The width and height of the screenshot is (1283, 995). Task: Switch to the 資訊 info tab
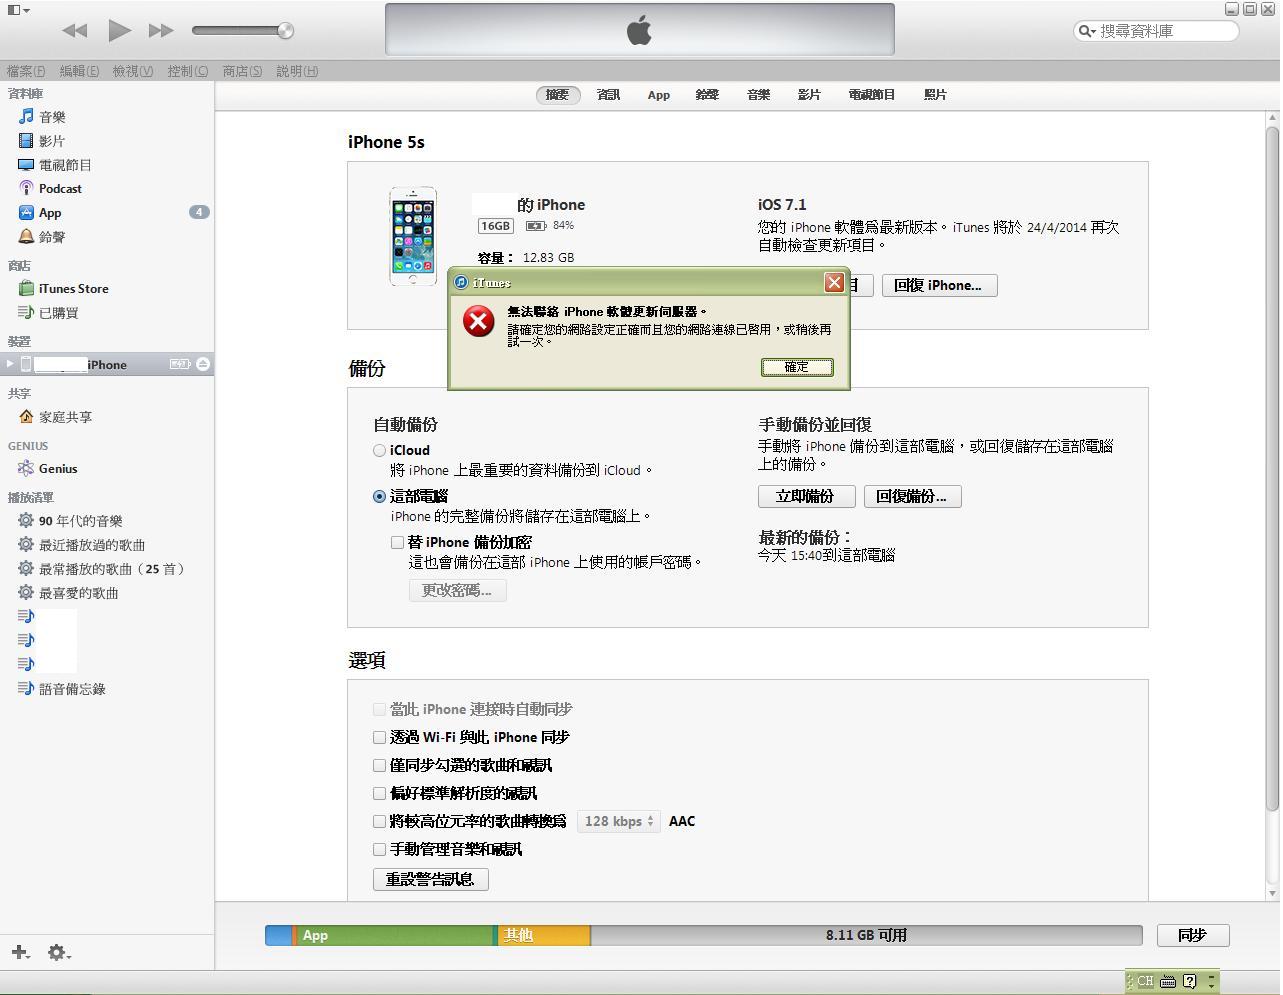coord(608,95)
